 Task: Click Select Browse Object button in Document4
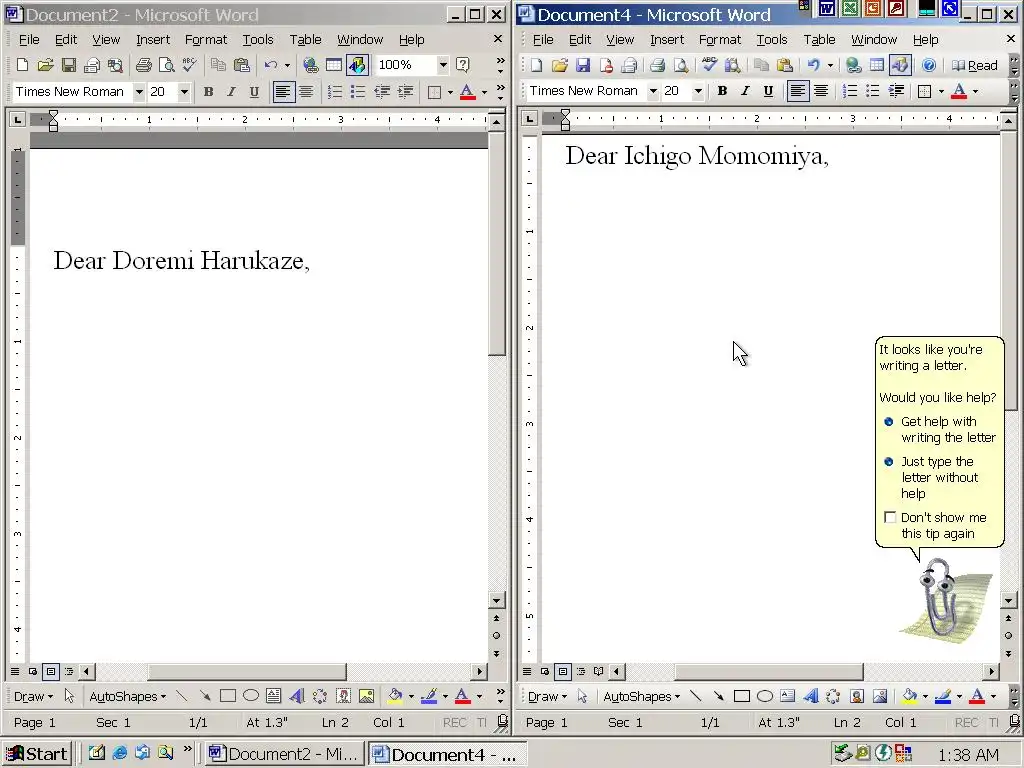click(x=1008, y=635)
